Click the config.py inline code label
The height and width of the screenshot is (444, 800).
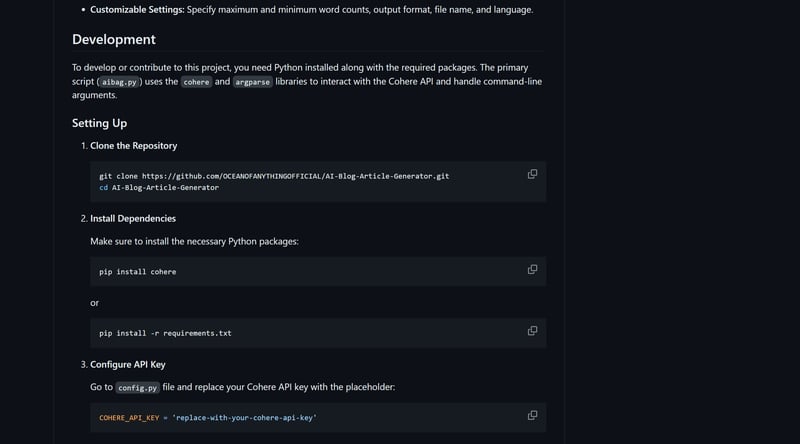136,387
